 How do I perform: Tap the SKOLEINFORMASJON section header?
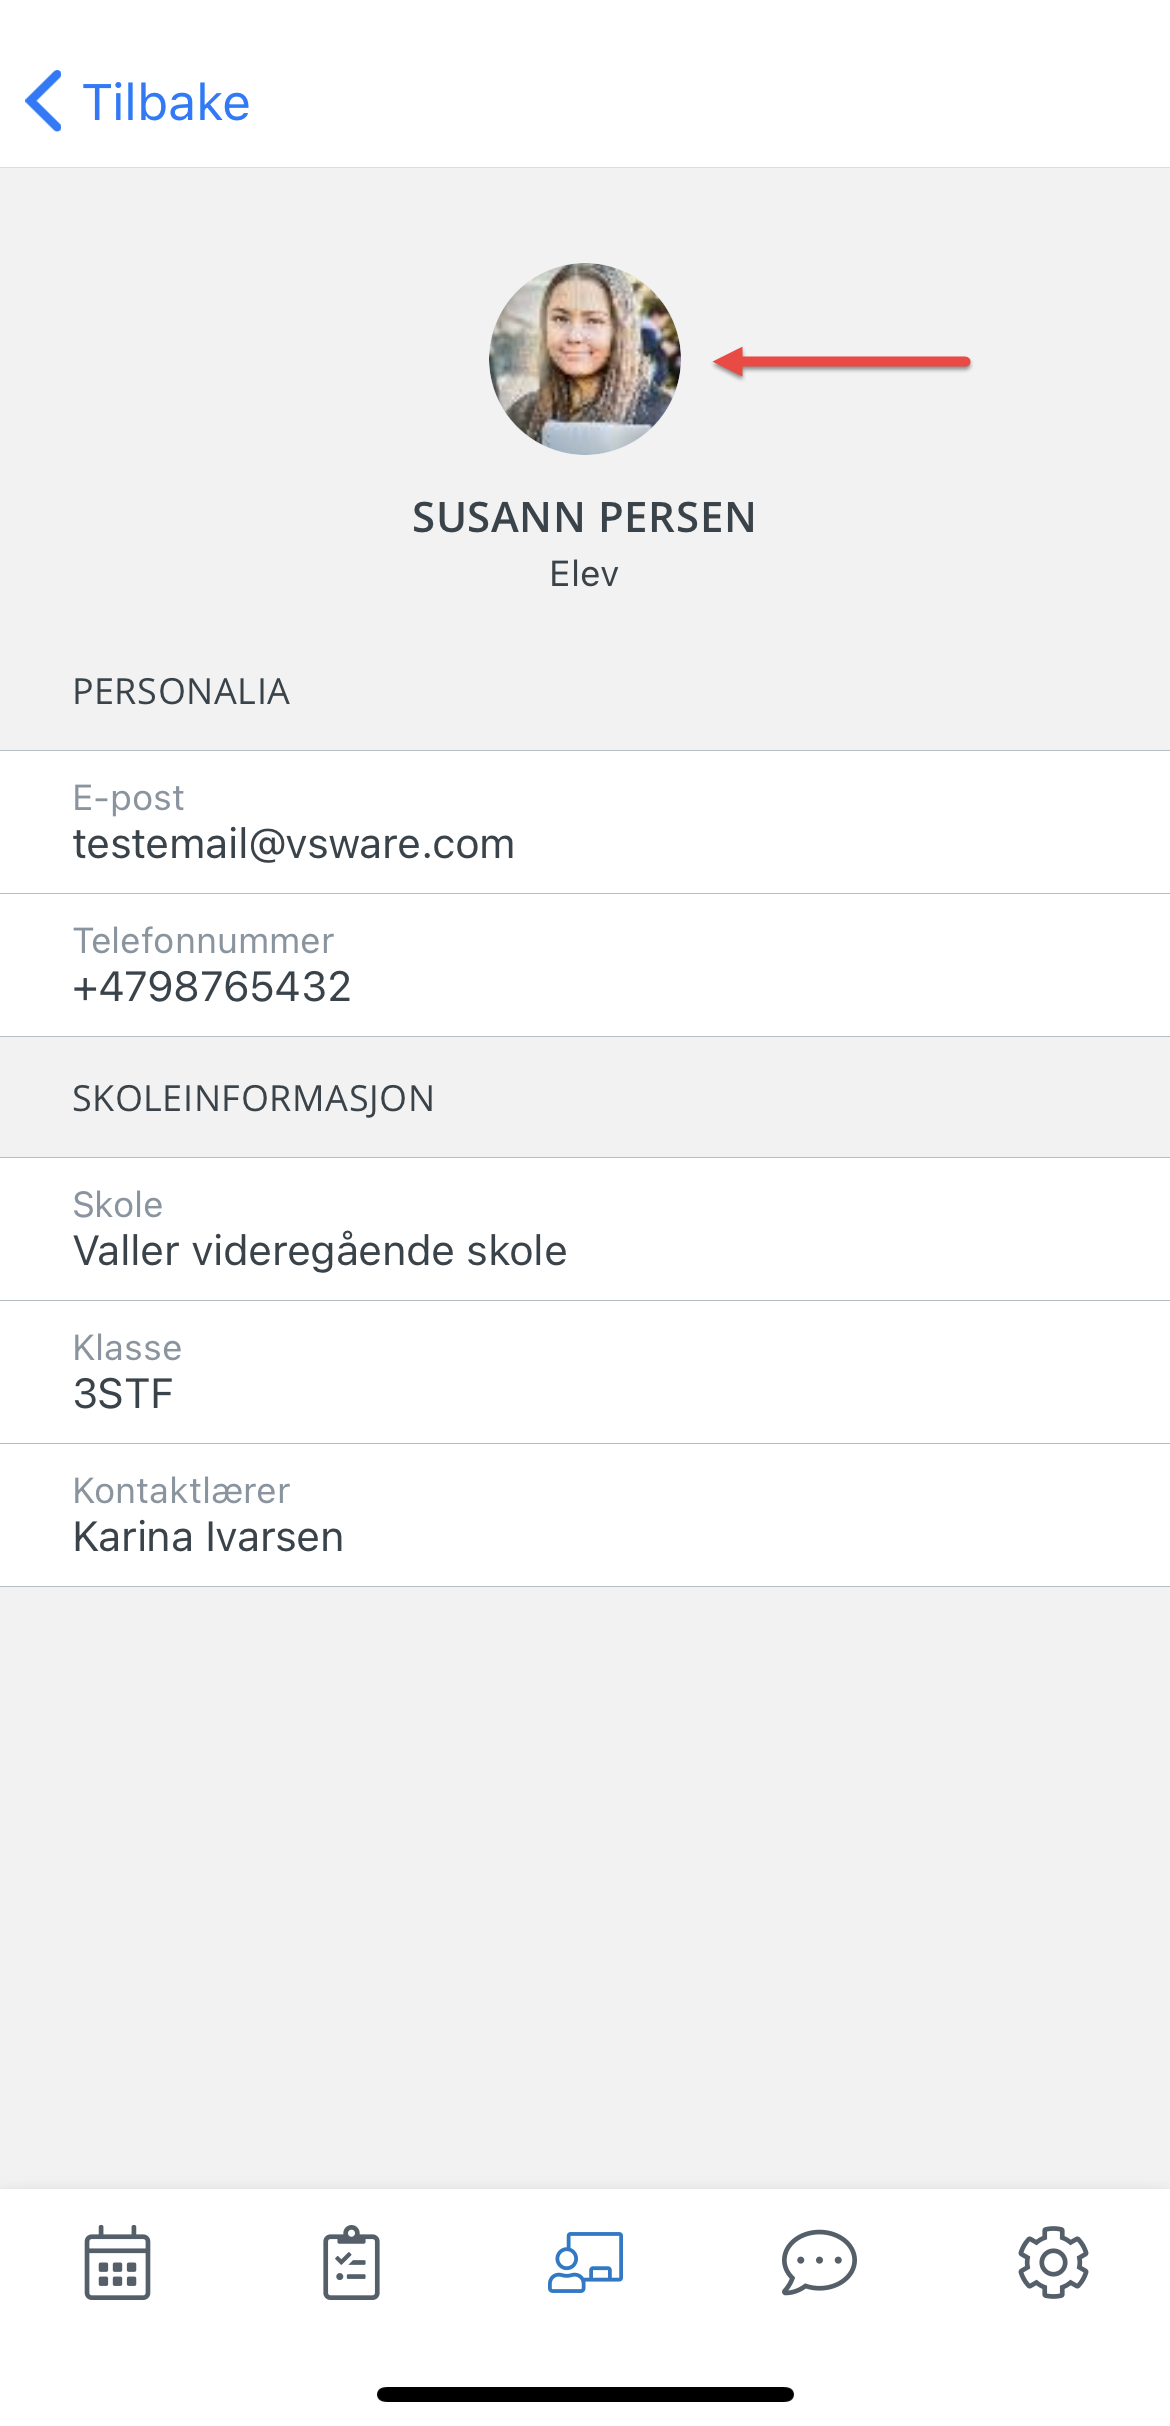point(253,1099)
